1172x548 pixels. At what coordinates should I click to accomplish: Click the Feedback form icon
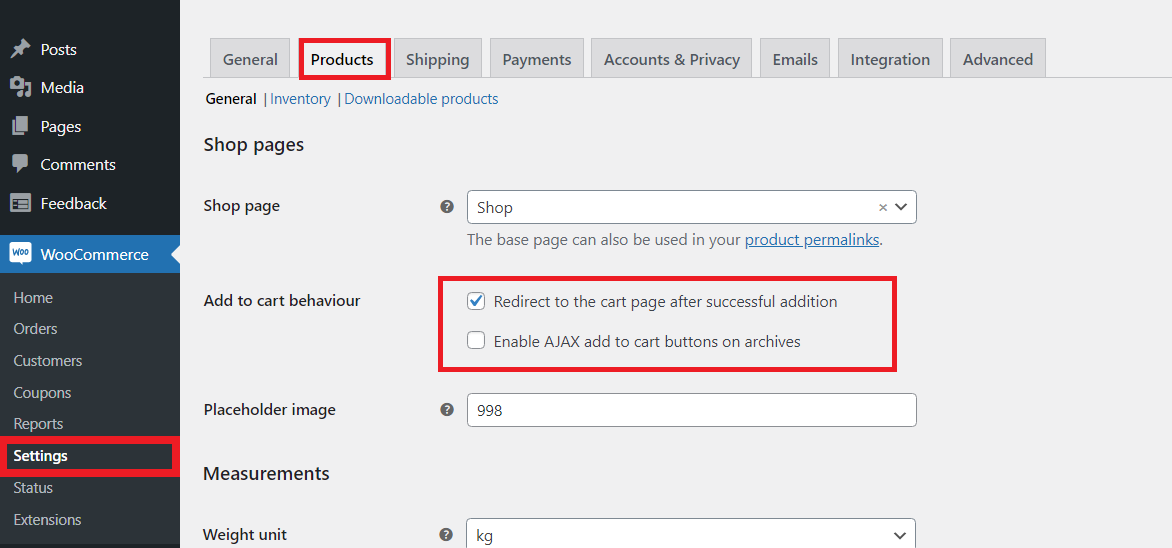[20, 203]
